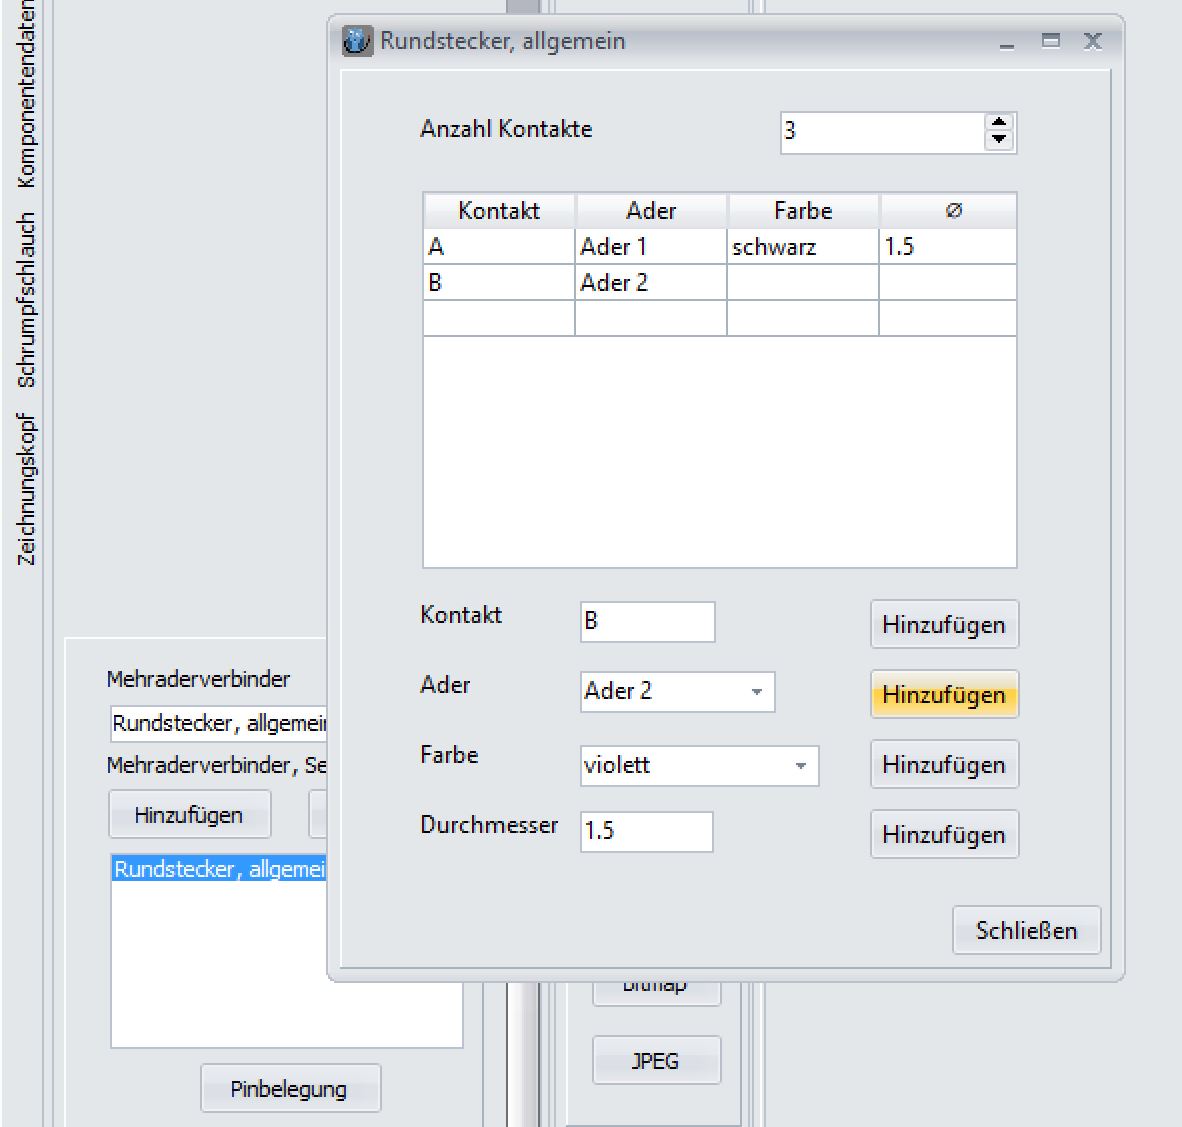
Task: Switch to the Zeichnungskopf vertical tab
Action: (x=27, y=489)
